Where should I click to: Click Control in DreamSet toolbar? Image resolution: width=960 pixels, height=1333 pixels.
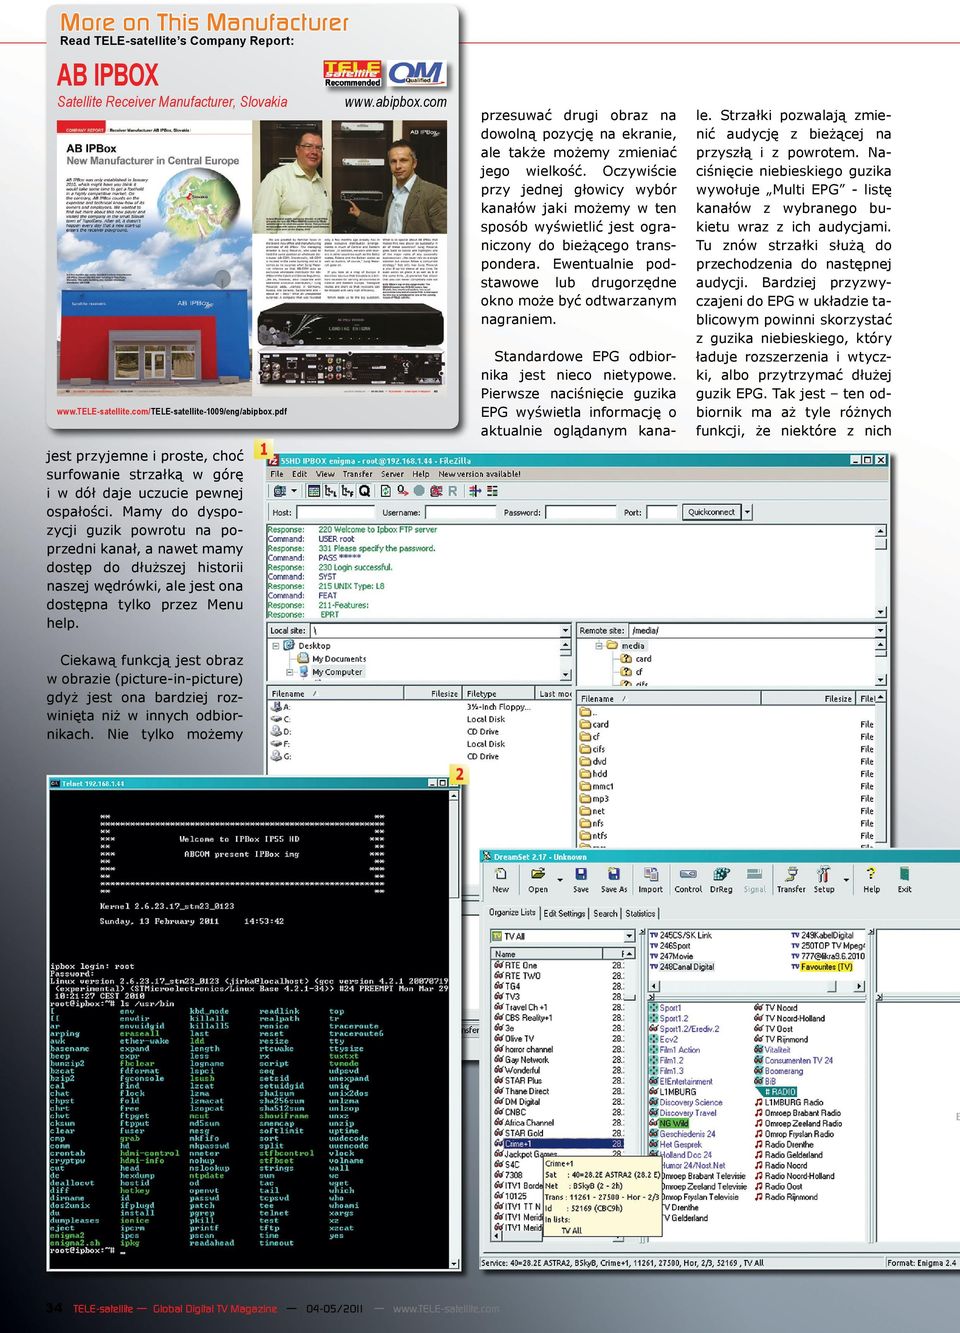[688, 880]
